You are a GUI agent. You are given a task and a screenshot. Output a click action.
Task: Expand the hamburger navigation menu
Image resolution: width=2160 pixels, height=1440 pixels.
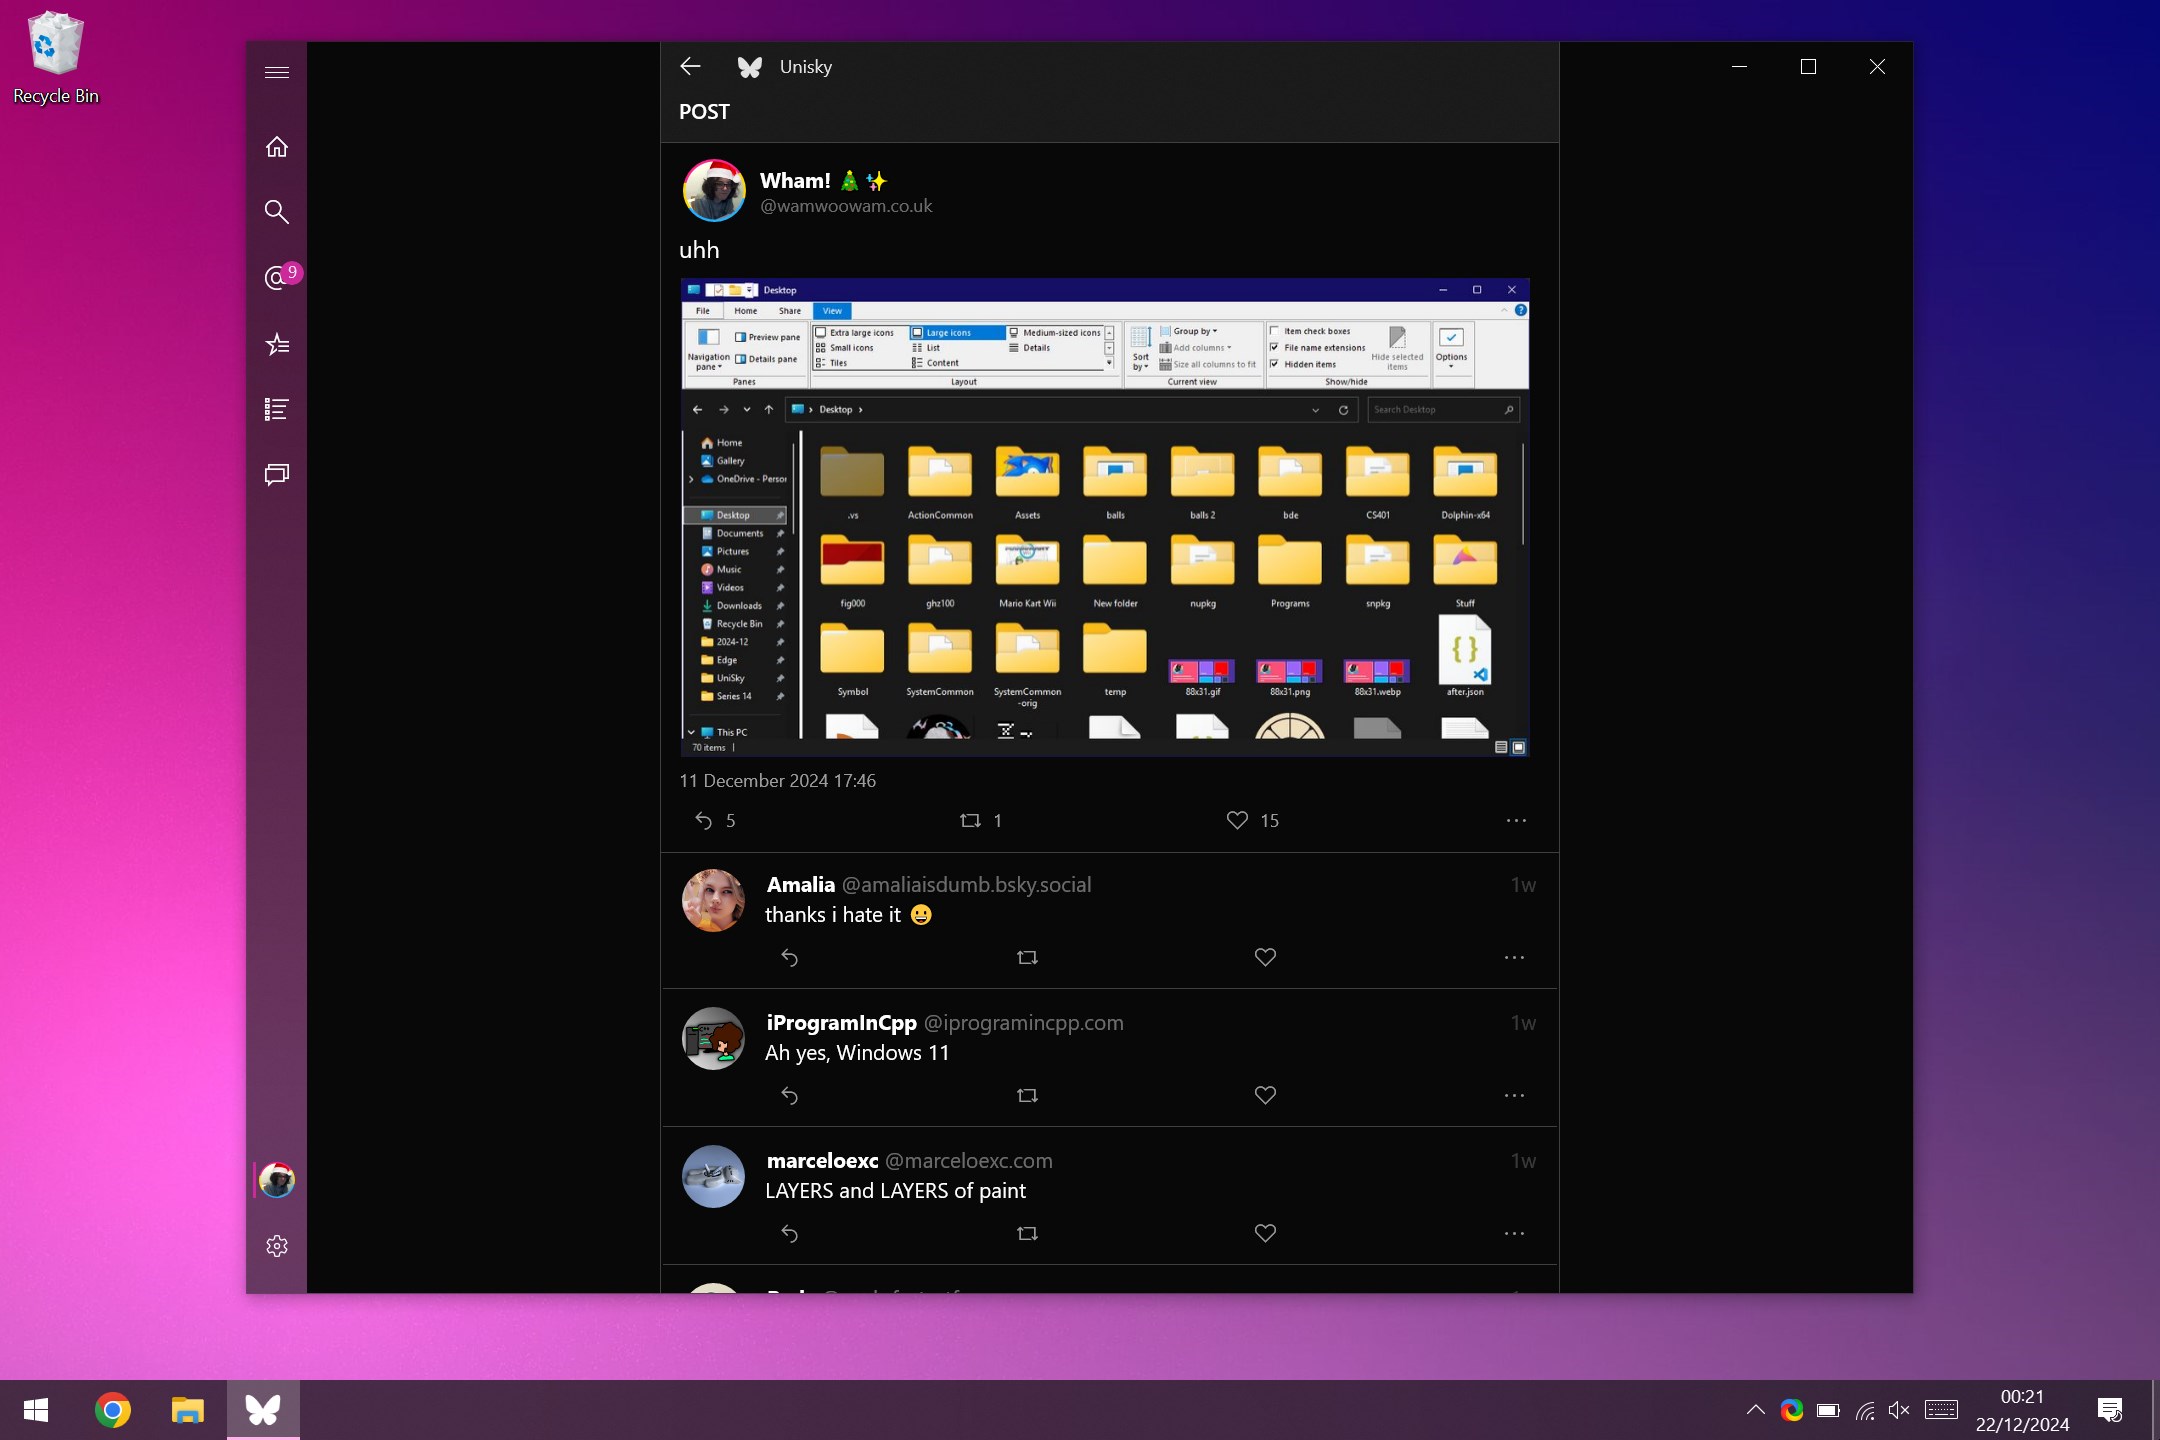pyautogui.click(x=277, y=72)
